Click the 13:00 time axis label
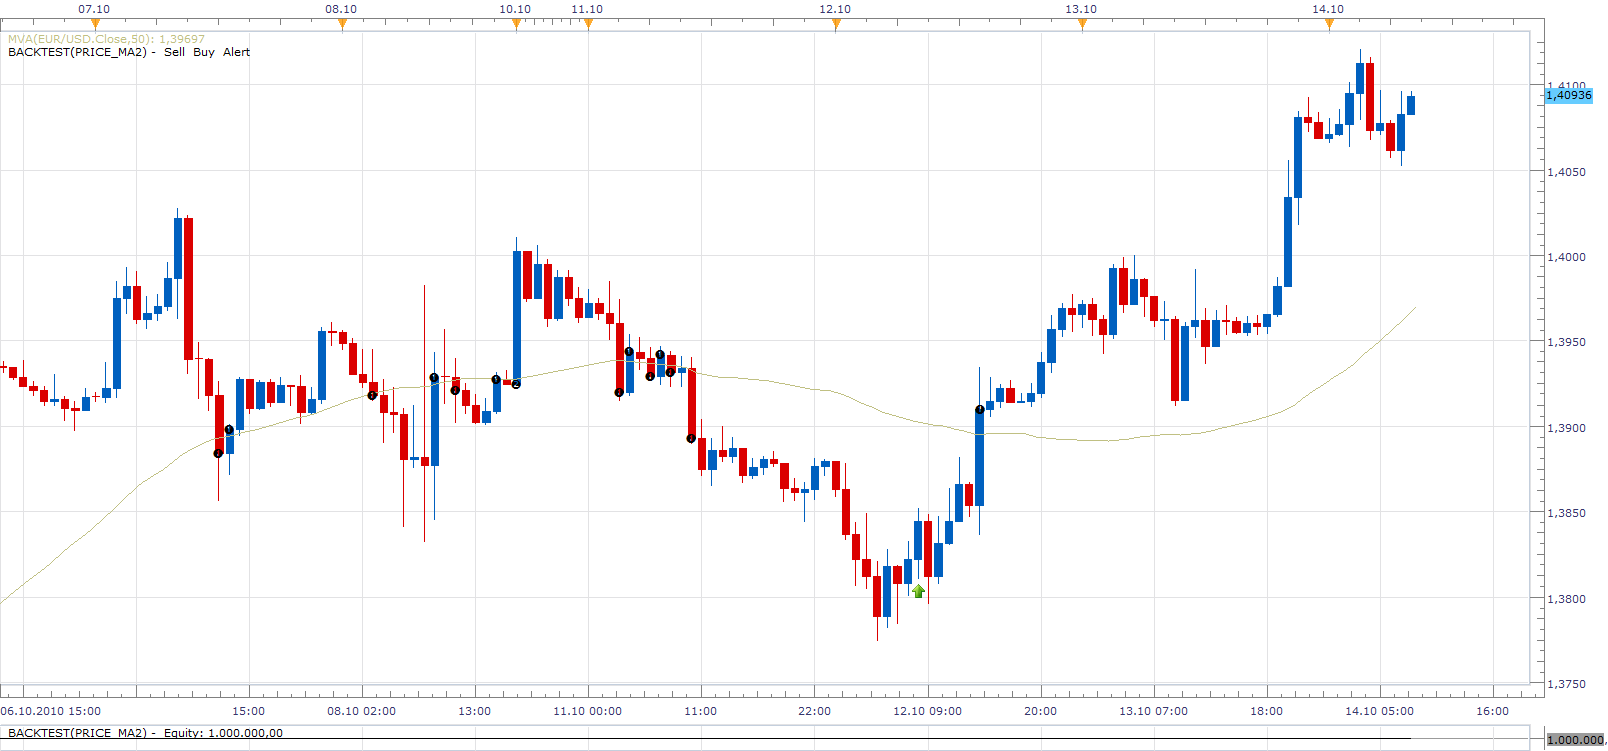This screenshot has height=751, width=1608. (x=474, y=711)
